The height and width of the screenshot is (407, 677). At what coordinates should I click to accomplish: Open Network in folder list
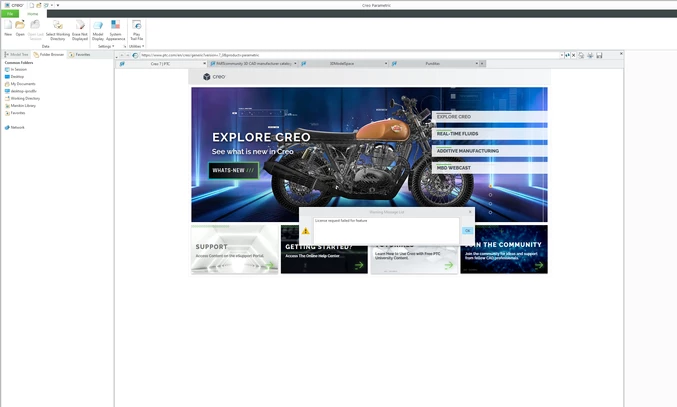pos(15,128)
